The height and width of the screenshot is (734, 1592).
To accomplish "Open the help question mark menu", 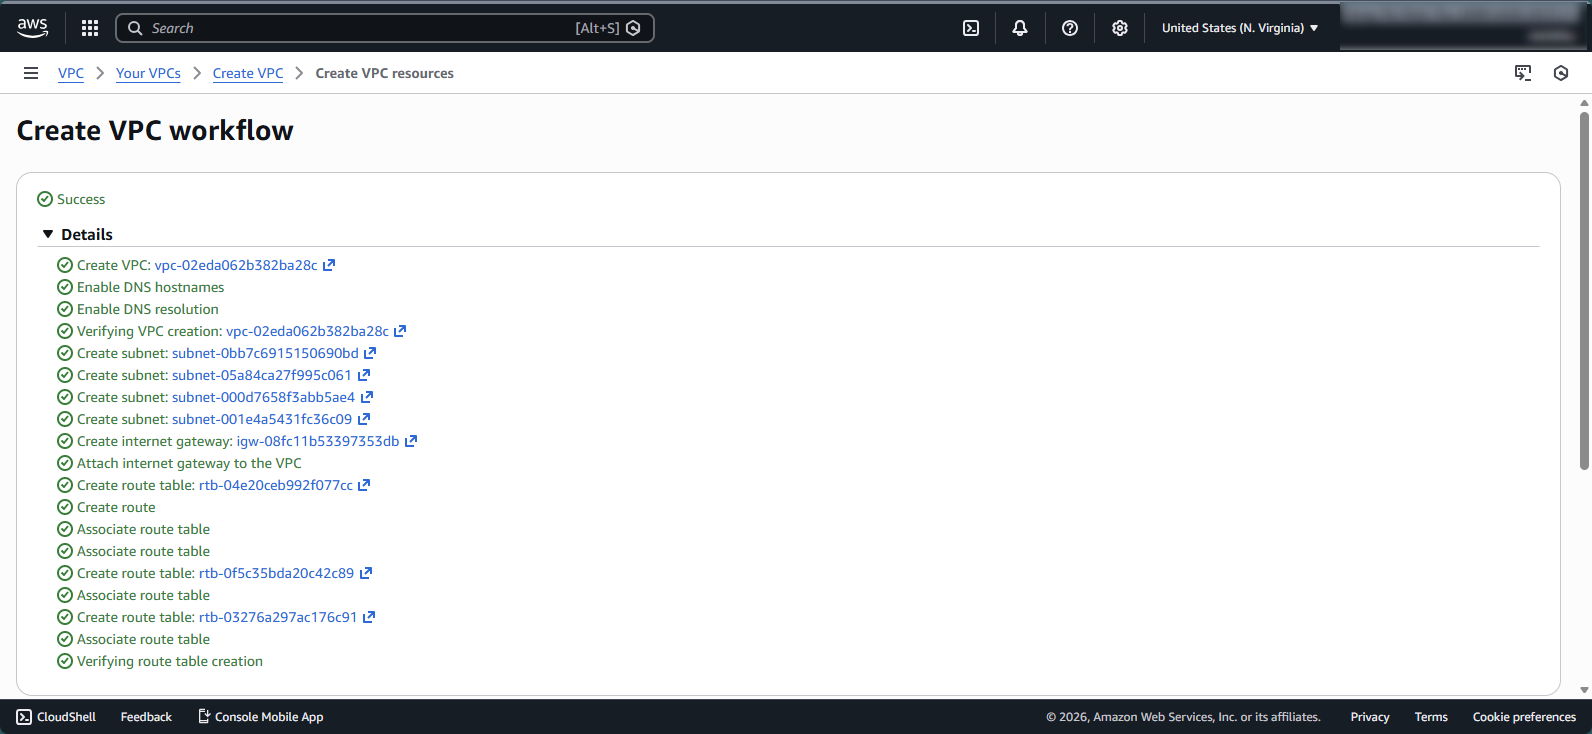I will point(1070,28).
